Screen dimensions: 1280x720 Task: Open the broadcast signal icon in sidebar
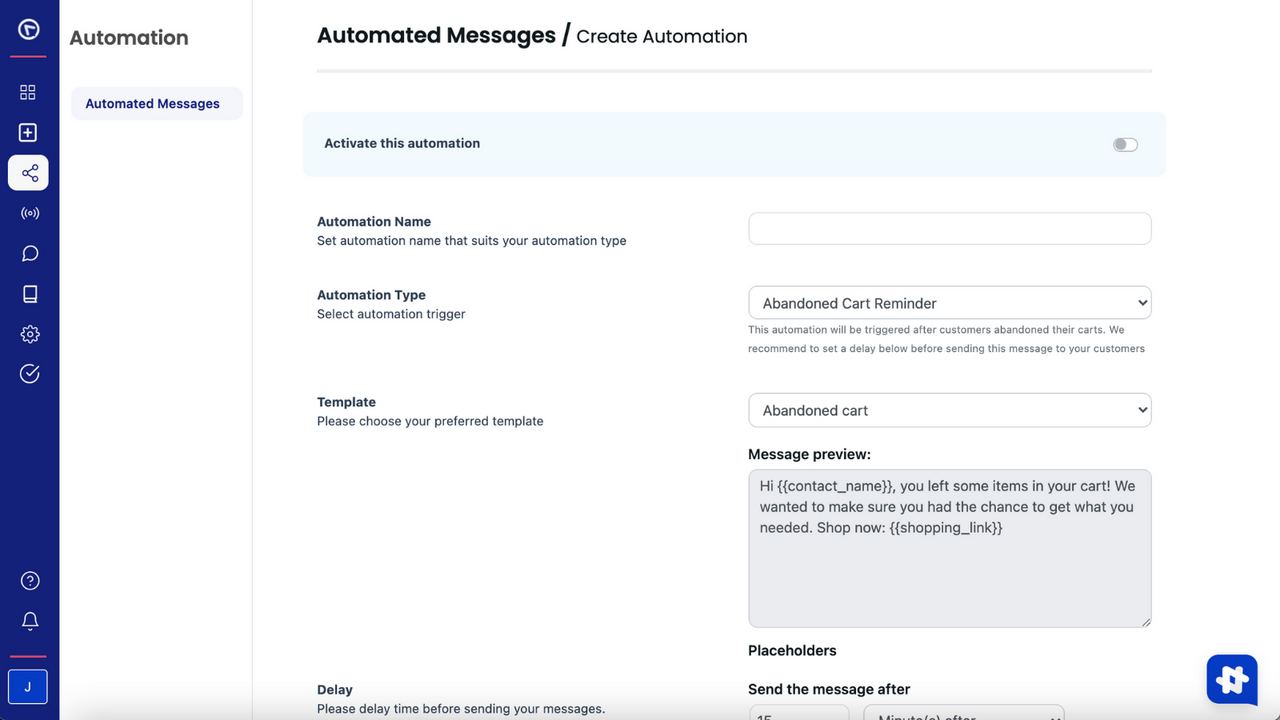[28, 212]
